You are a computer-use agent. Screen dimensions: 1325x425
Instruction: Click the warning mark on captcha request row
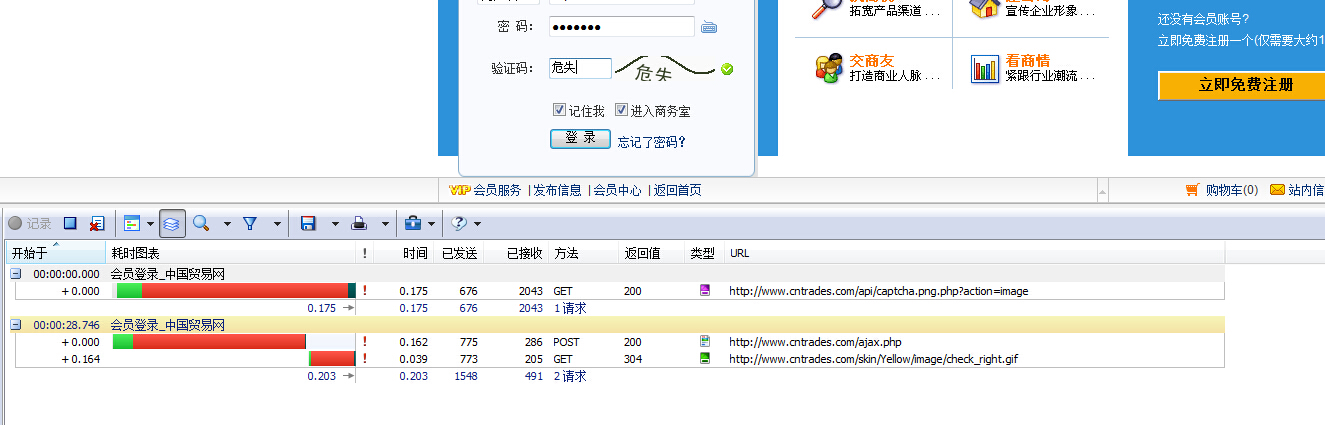tap(364, 291)
